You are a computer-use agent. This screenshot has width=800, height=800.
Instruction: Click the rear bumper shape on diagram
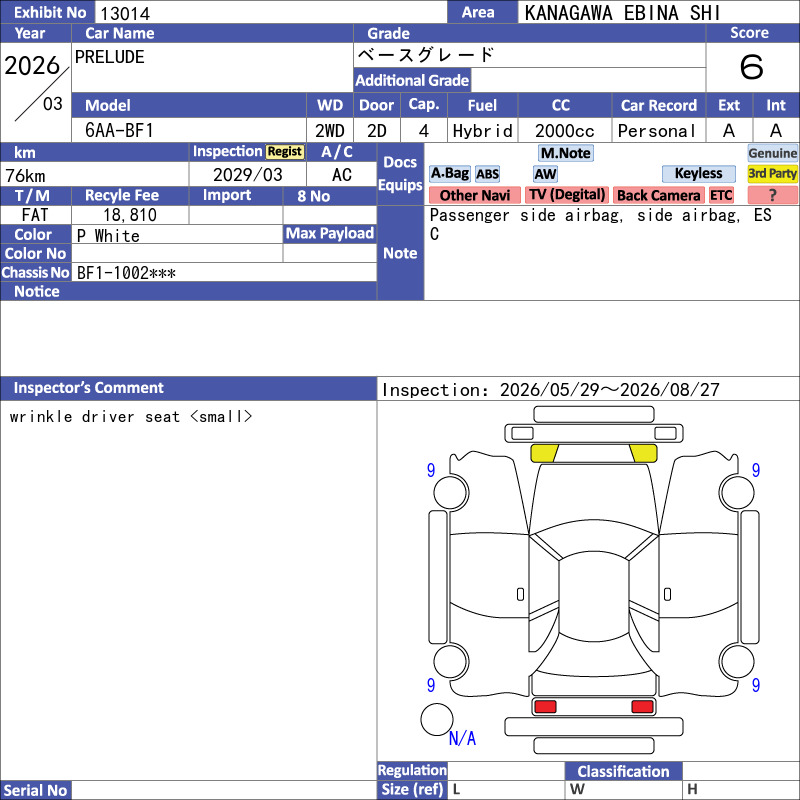tap(594, 727)
